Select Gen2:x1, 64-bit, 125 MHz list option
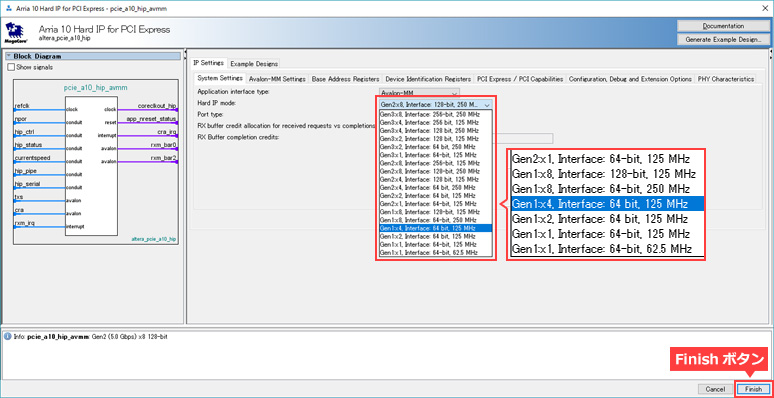The image size is (774, 398). pos(435,203)
